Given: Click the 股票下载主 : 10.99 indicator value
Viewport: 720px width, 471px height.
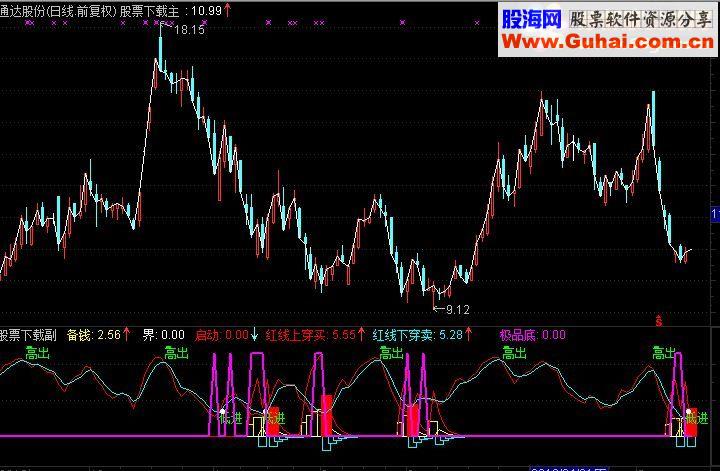Looking at the screenshot, I should point(171,11).
